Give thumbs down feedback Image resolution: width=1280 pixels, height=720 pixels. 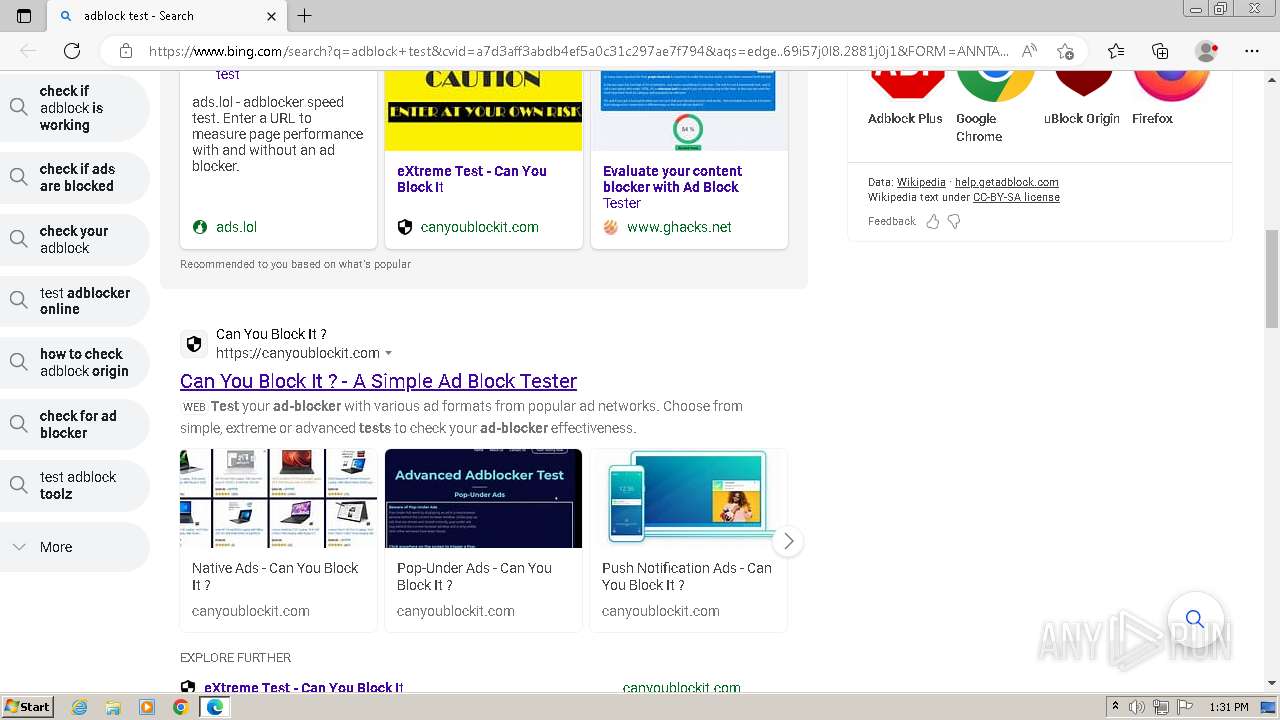pyautogui.click(x=954, y=222)
